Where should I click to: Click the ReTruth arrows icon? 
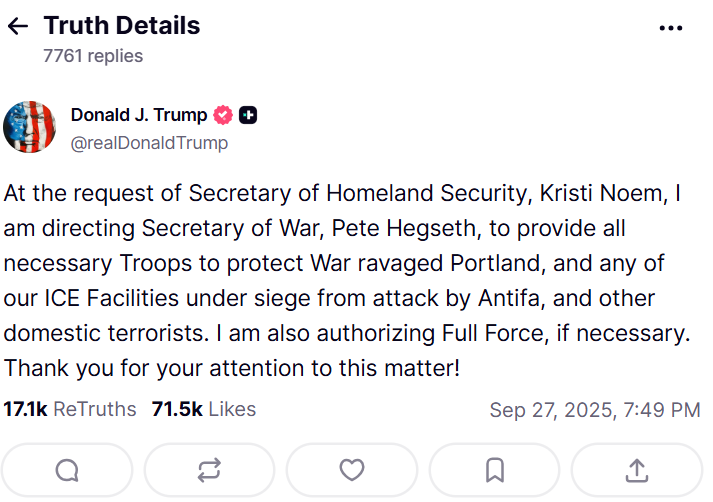[x=209, y=470]
